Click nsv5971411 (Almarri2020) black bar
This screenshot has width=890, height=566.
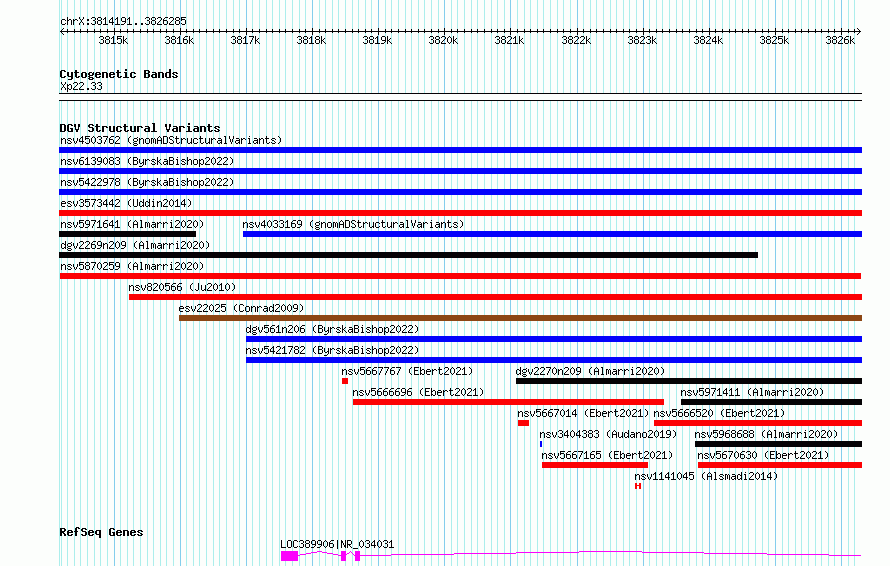tap(771, 402)
